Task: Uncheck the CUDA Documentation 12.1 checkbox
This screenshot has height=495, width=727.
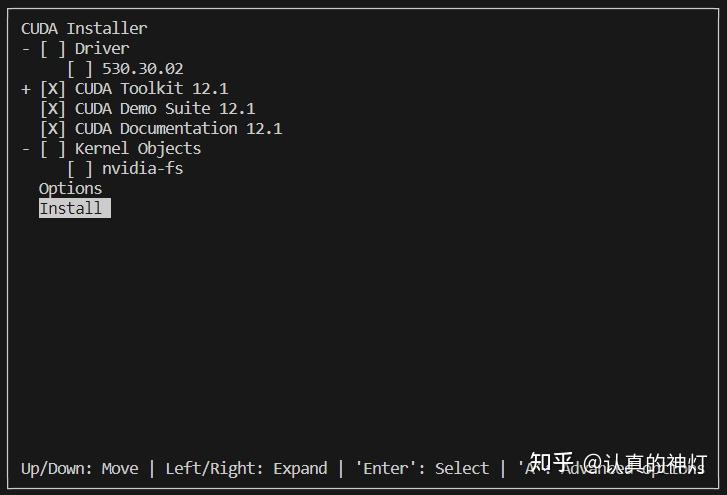Action: 53,129
